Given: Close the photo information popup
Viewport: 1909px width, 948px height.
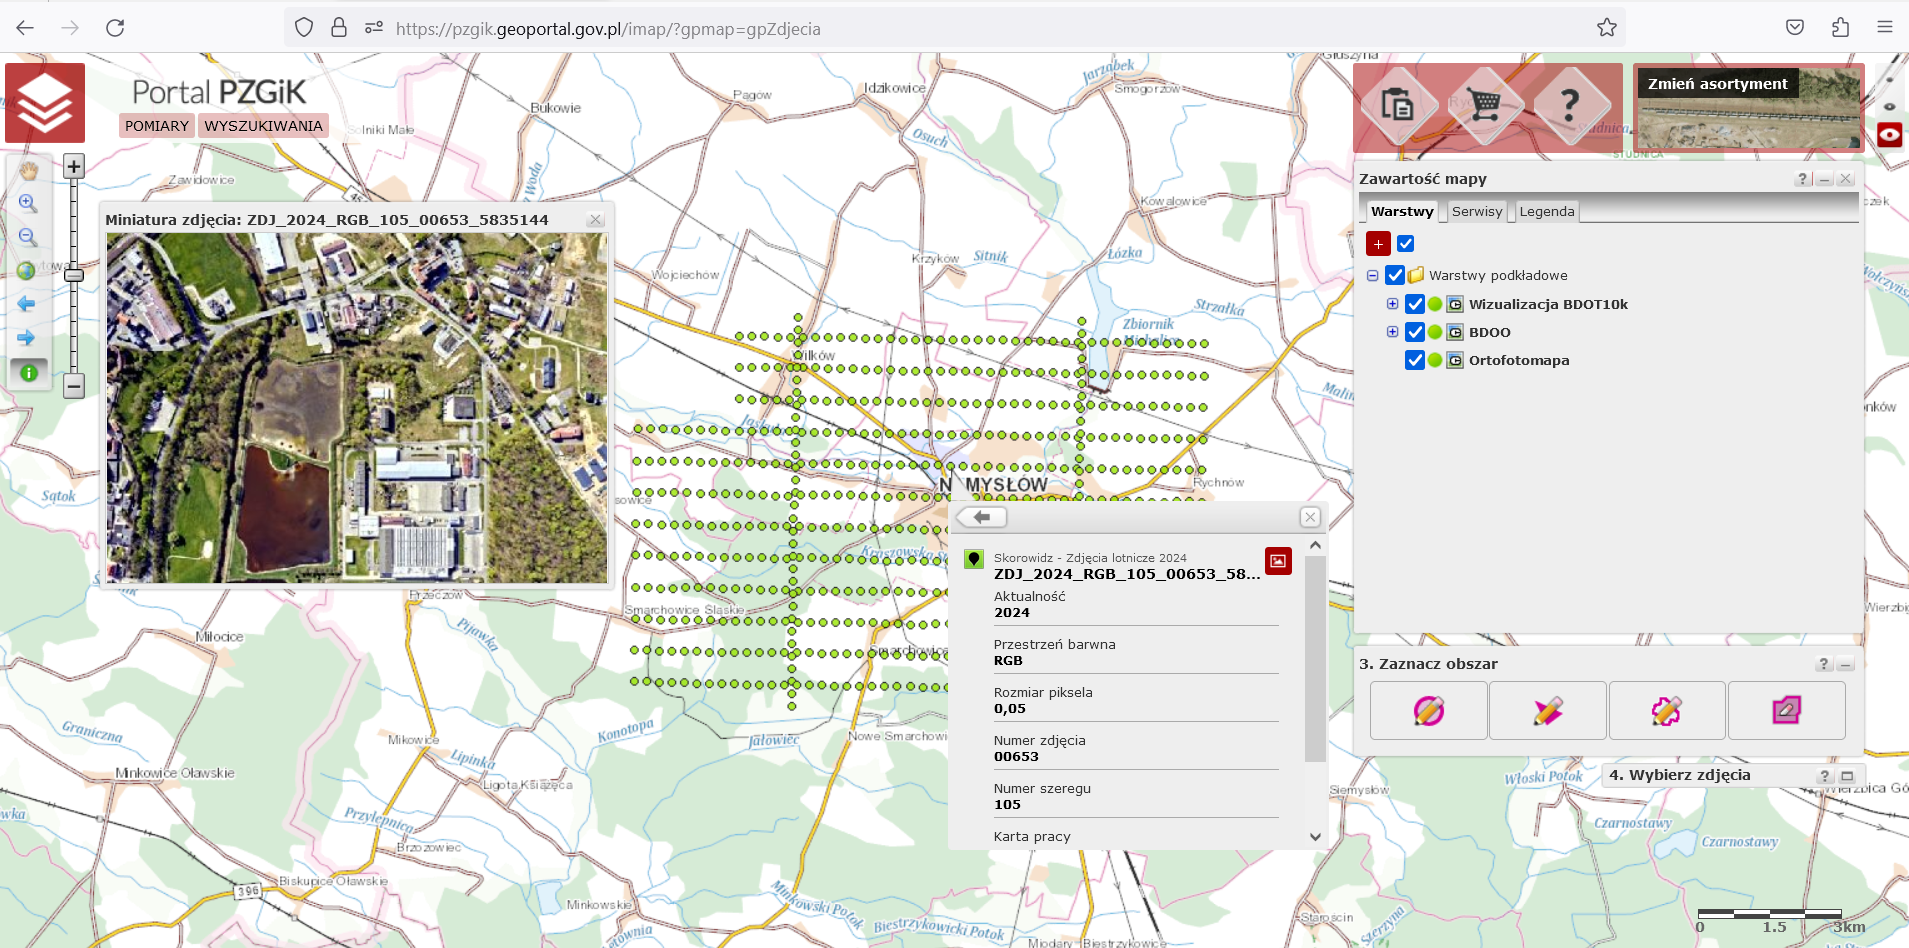Looking at the screenshot, I should 1310,517.
